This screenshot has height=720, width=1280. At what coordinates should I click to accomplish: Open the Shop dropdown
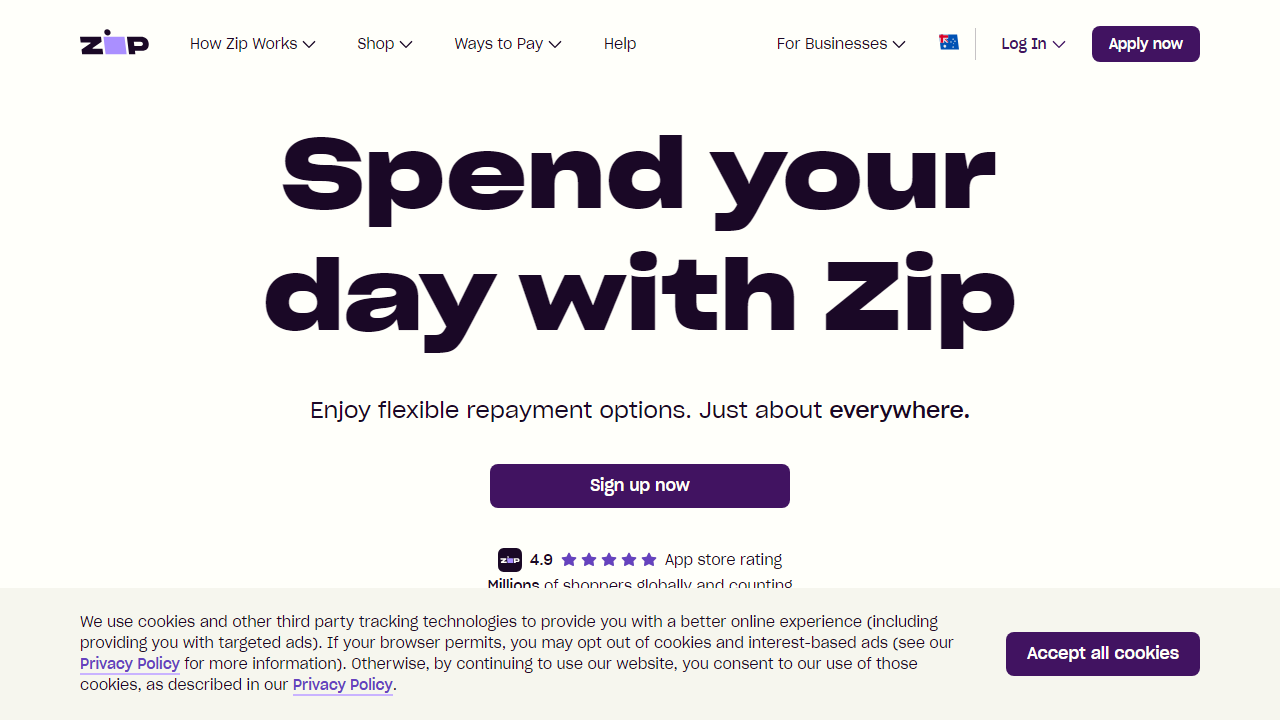(x=376, y=43)
